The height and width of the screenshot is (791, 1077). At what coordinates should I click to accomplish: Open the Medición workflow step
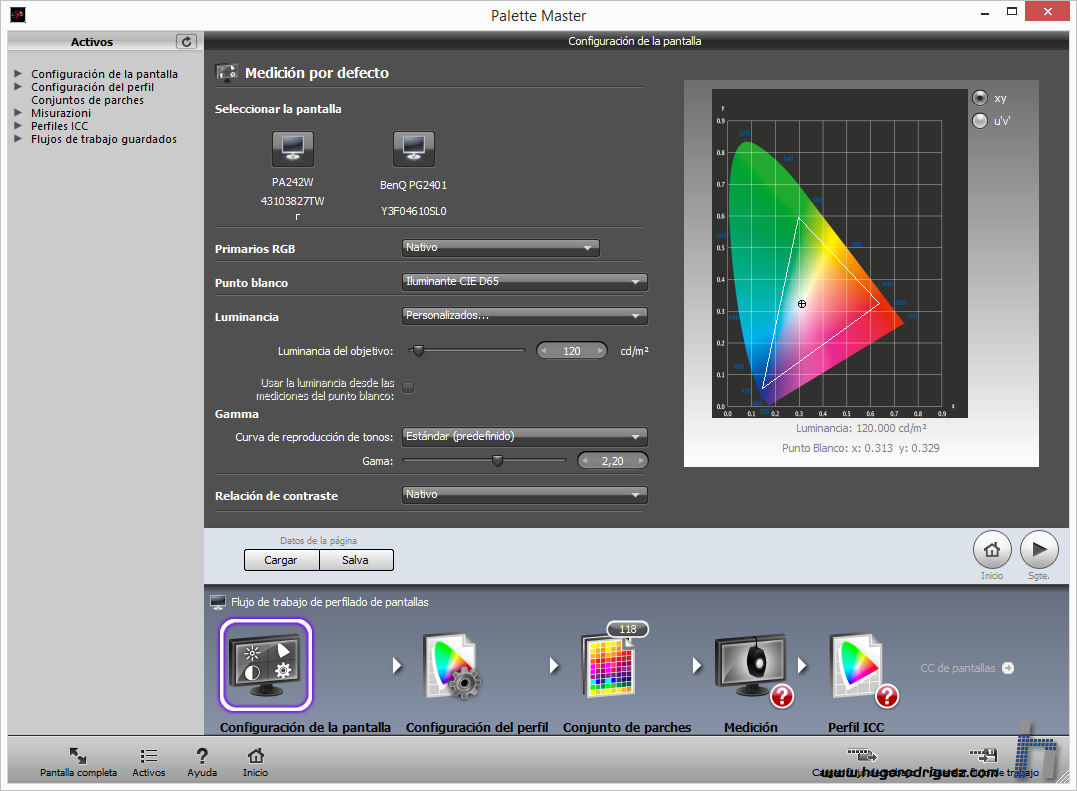click(753, 667)
